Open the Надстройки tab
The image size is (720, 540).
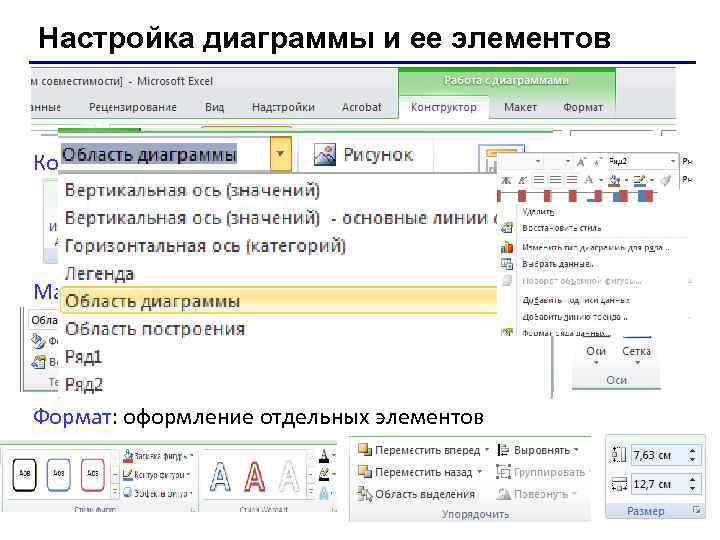(283, 107)
